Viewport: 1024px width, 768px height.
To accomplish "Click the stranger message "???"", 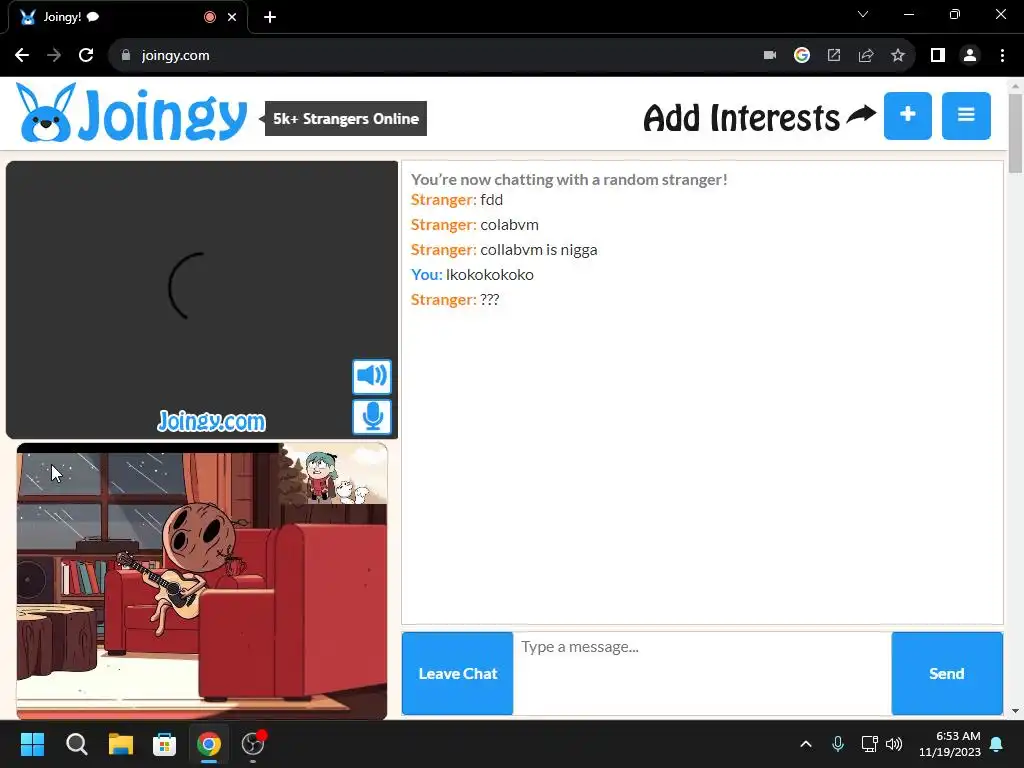I will tap(490, 300).
